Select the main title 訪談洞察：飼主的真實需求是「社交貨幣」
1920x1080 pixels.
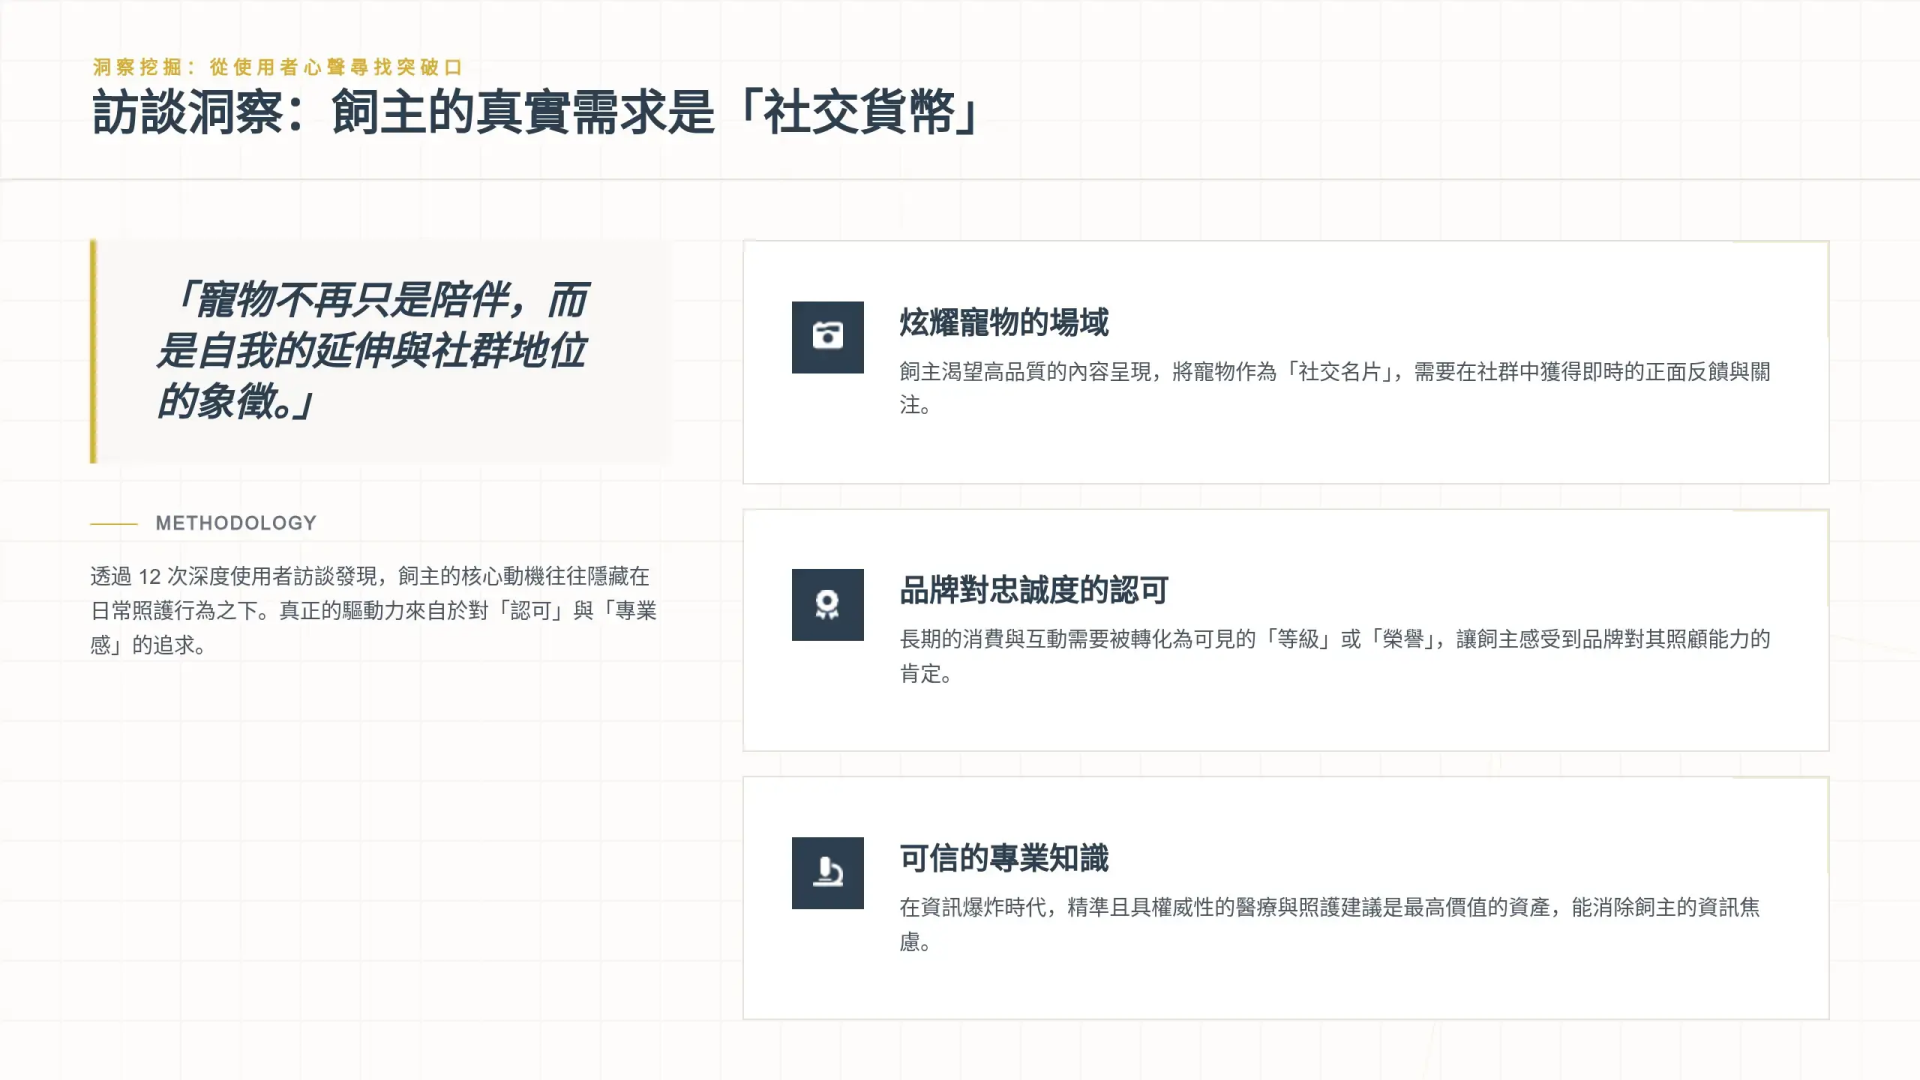coord(535,112)
